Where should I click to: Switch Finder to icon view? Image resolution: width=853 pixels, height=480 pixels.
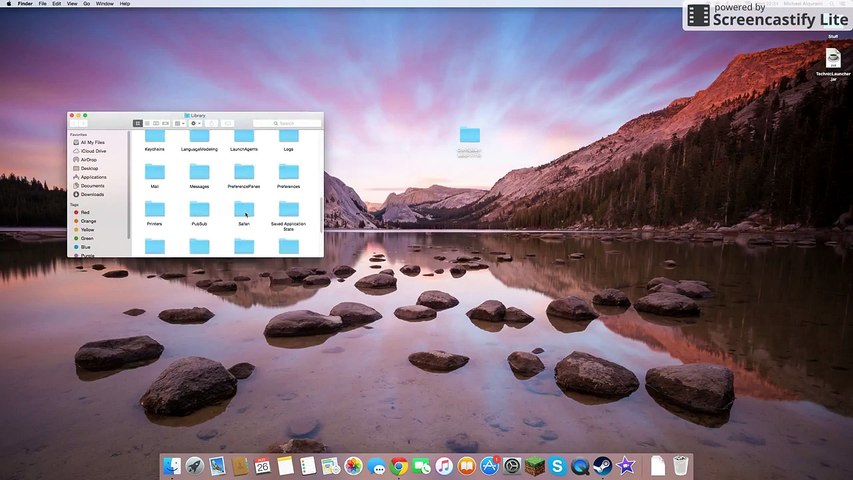(137, 123)
